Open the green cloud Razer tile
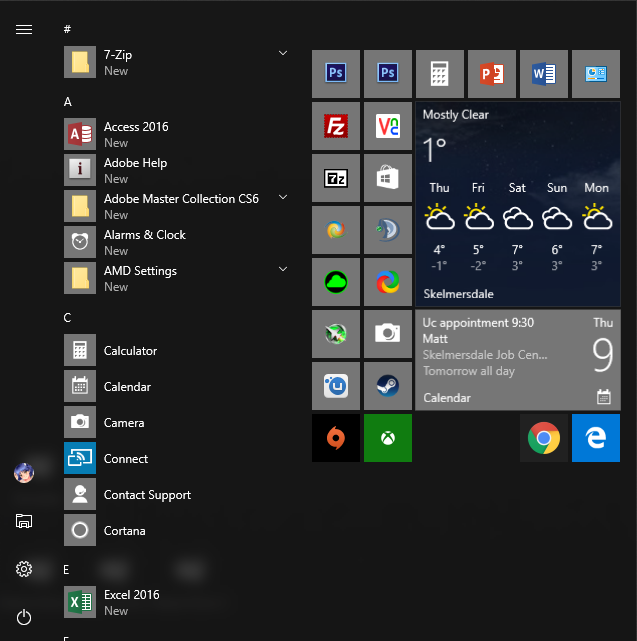This screenshot has height=641, width=637. [x=336, y=282]
